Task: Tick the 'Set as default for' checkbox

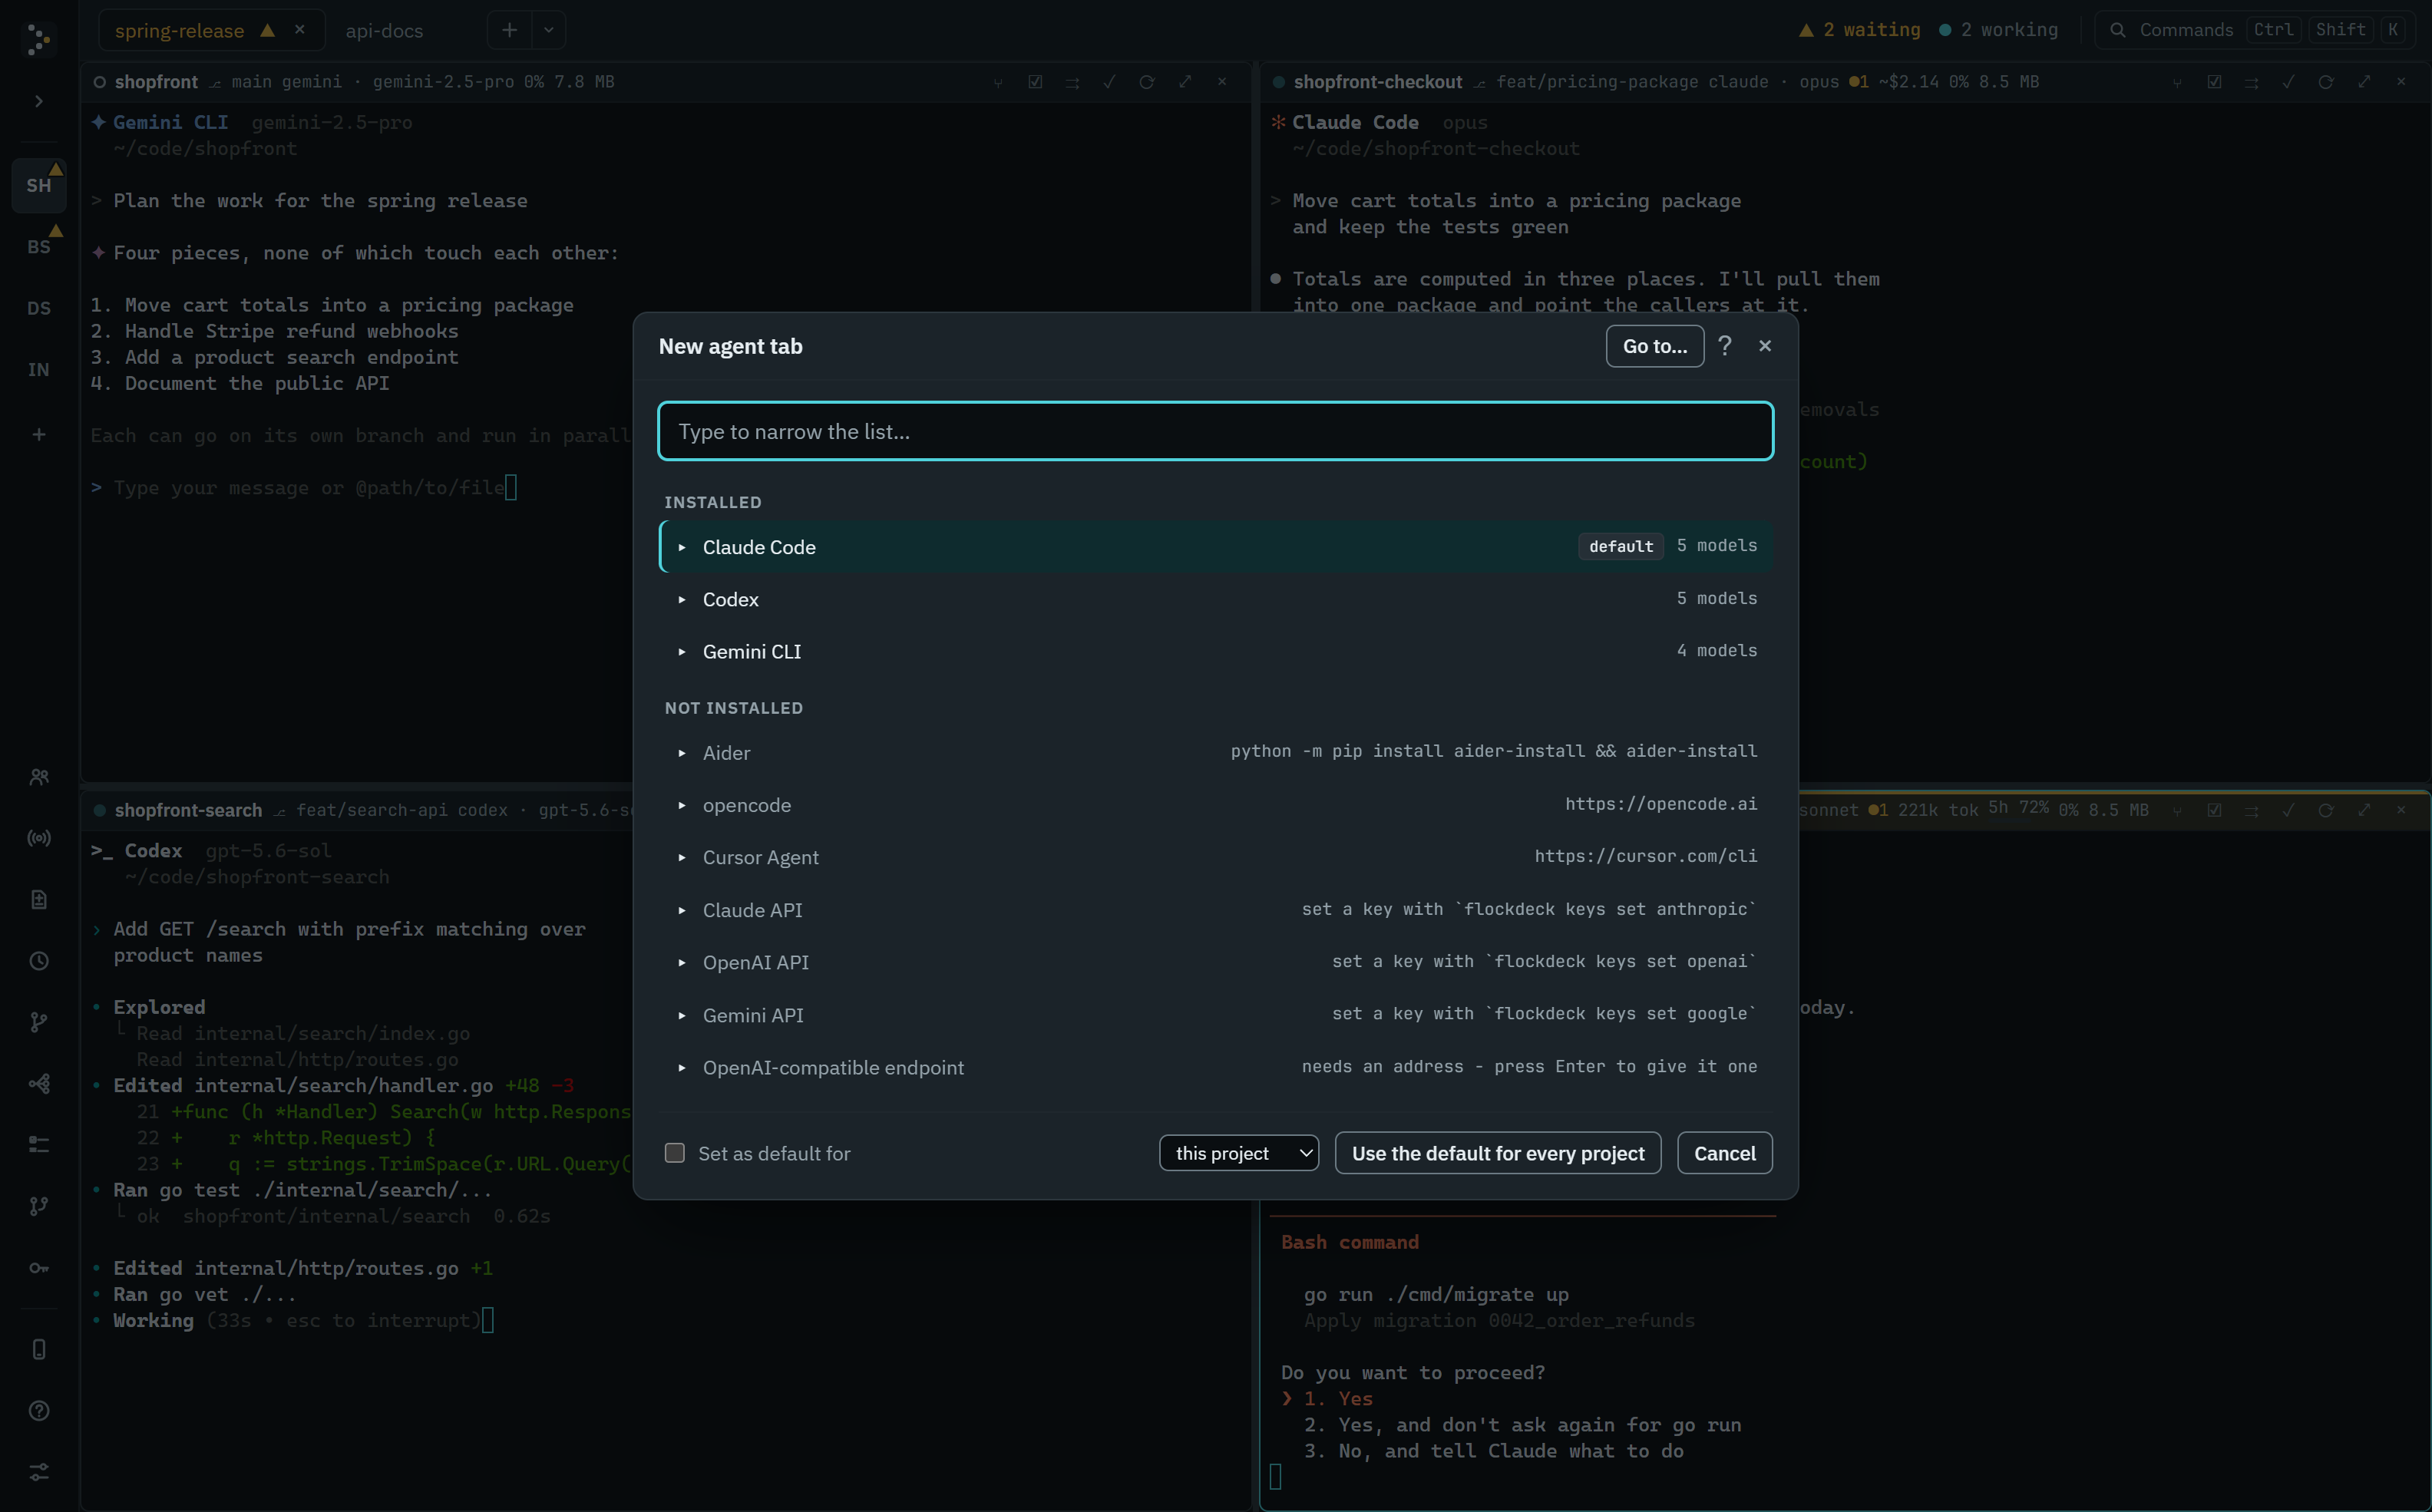Action: point(675,1153)
